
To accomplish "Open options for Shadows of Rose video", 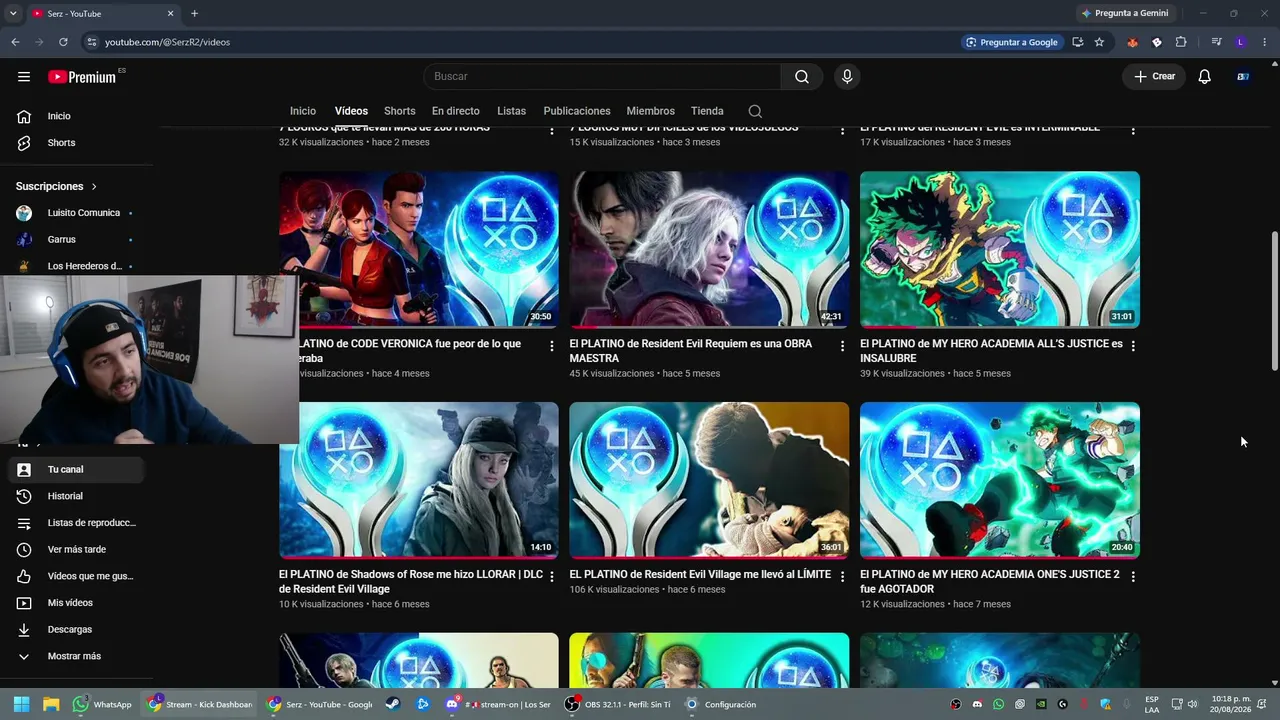I will [551, 577].
